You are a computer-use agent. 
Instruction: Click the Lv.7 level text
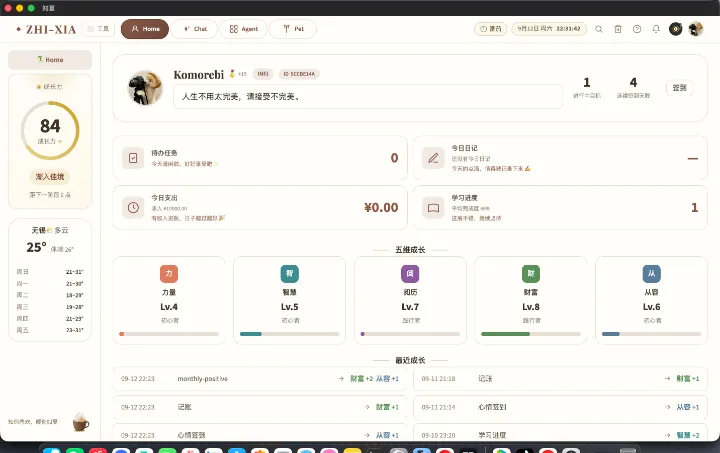410,307
